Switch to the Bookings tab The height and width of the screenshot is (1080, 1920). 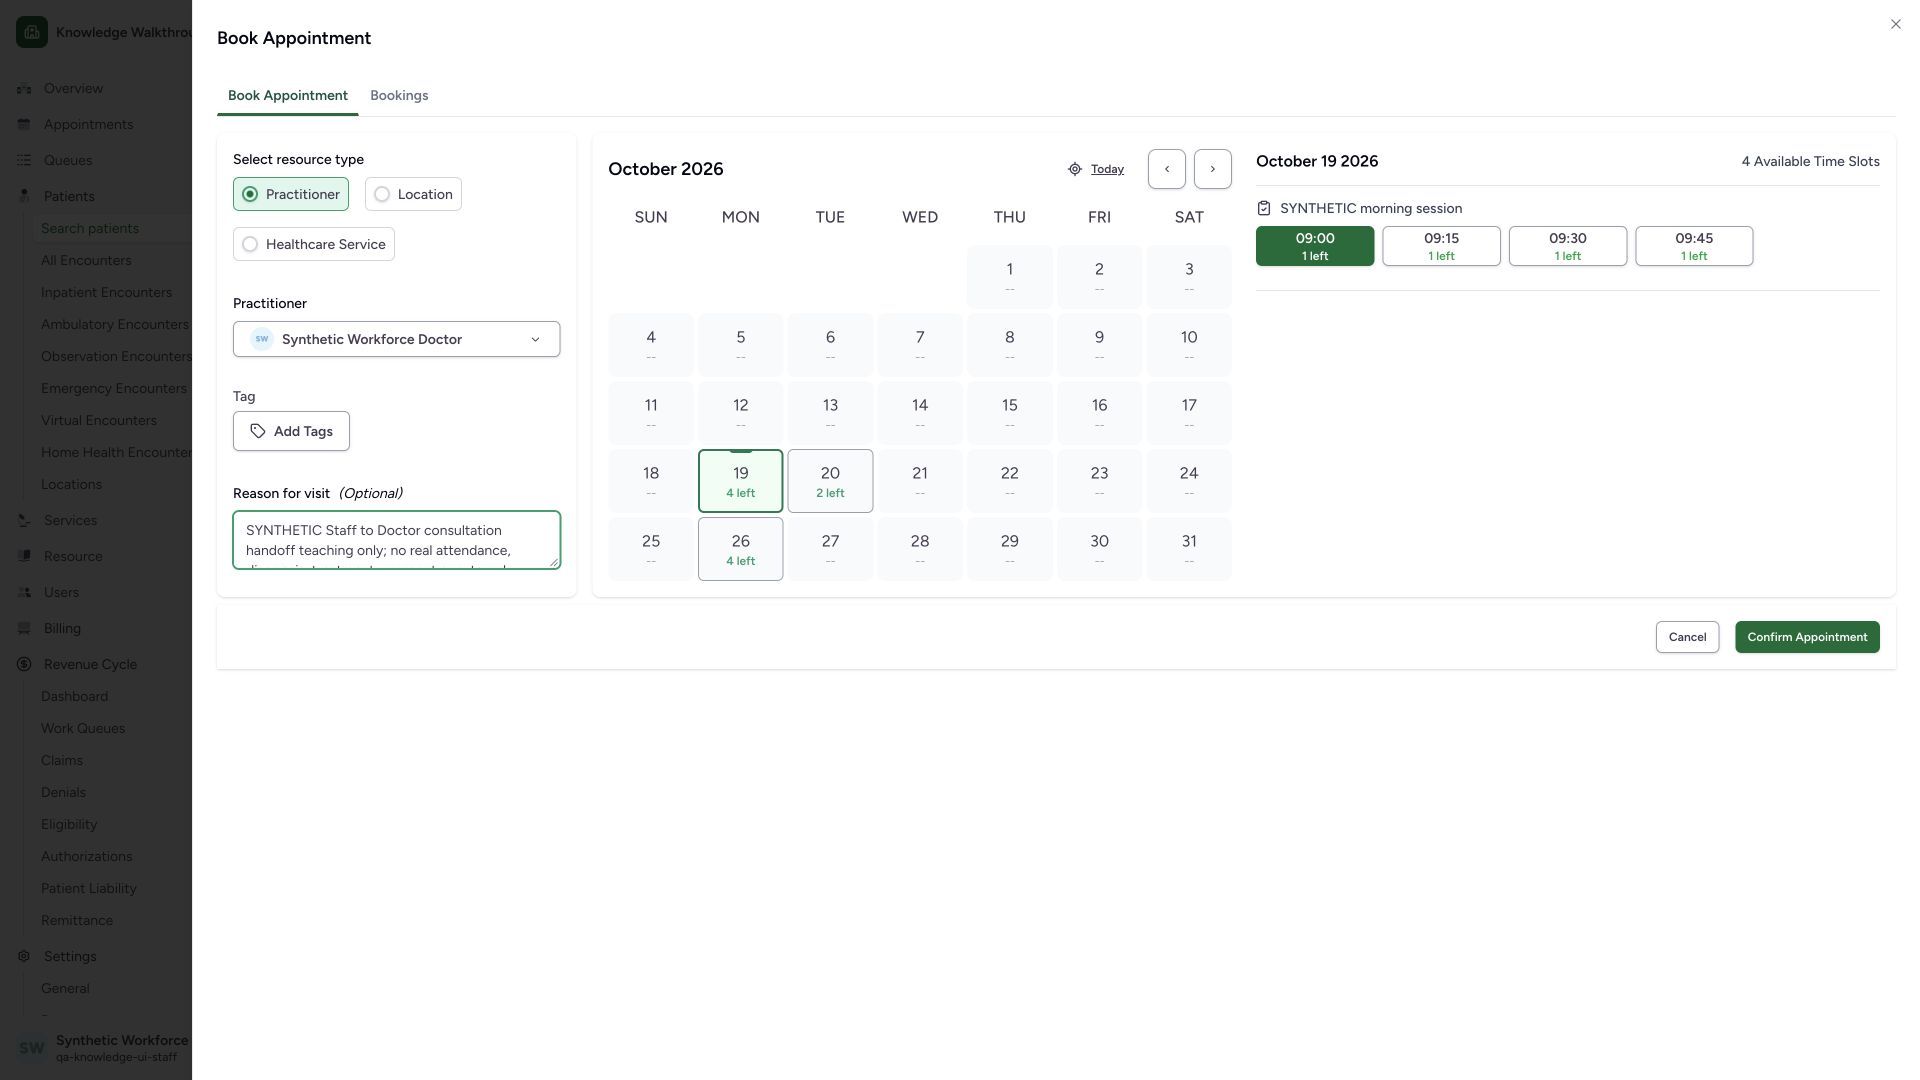click(x=399, y=95)
